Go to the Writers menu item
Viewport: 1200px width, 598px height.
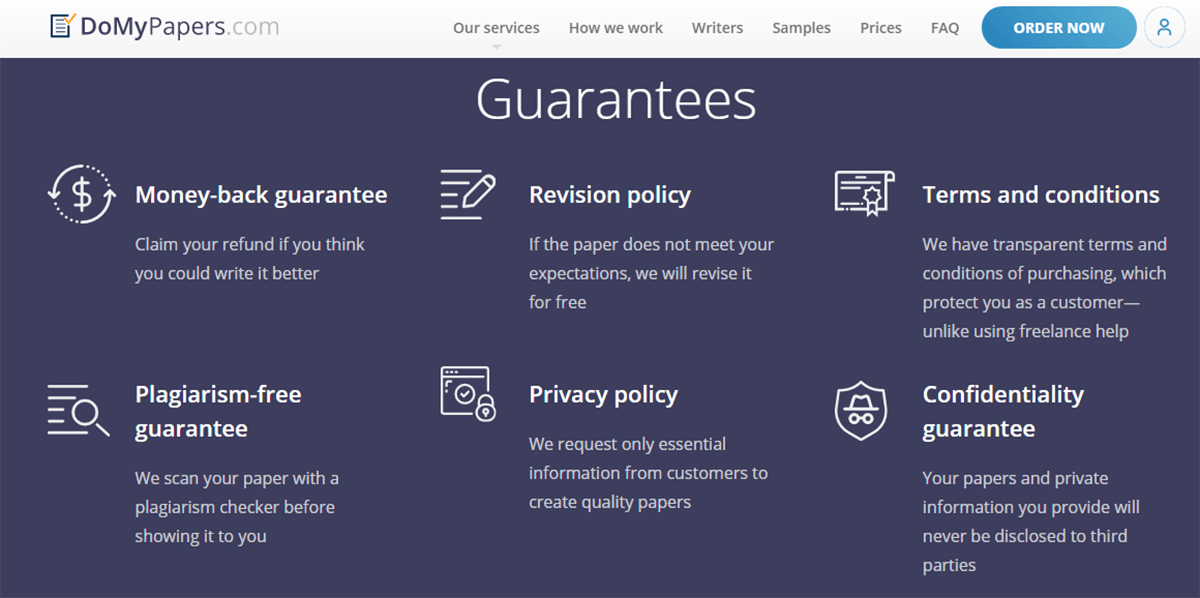tap(717, 28)
